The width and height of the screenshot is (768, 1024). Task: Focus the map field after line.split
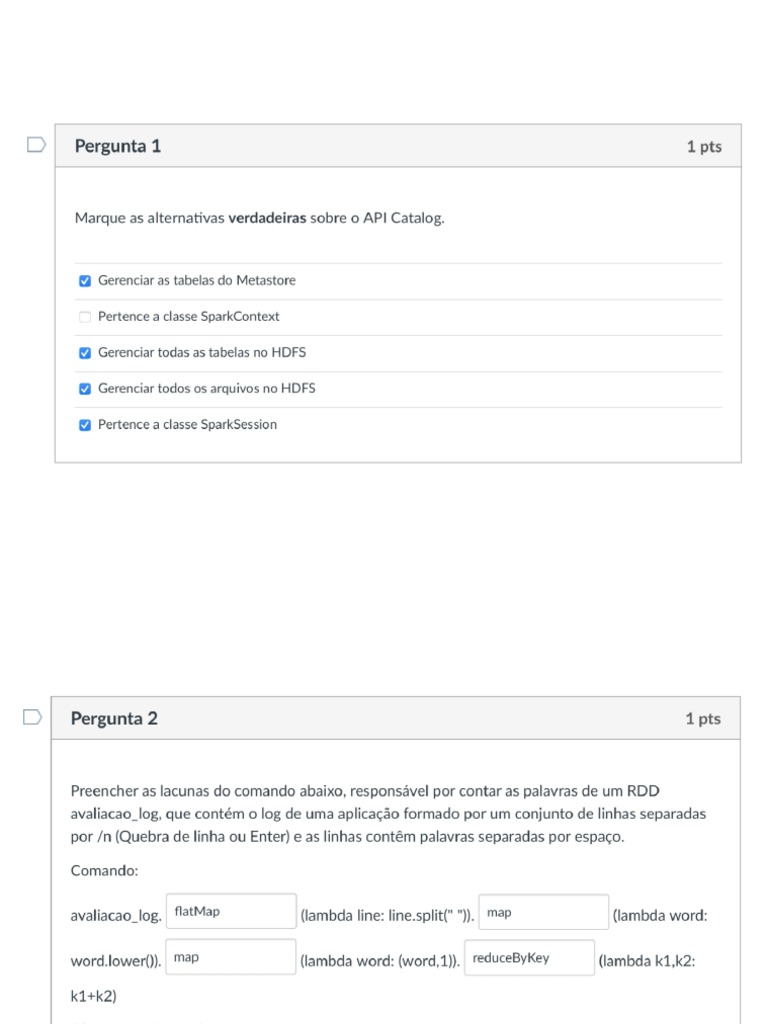pyautogui.click(x=544, y=912)
